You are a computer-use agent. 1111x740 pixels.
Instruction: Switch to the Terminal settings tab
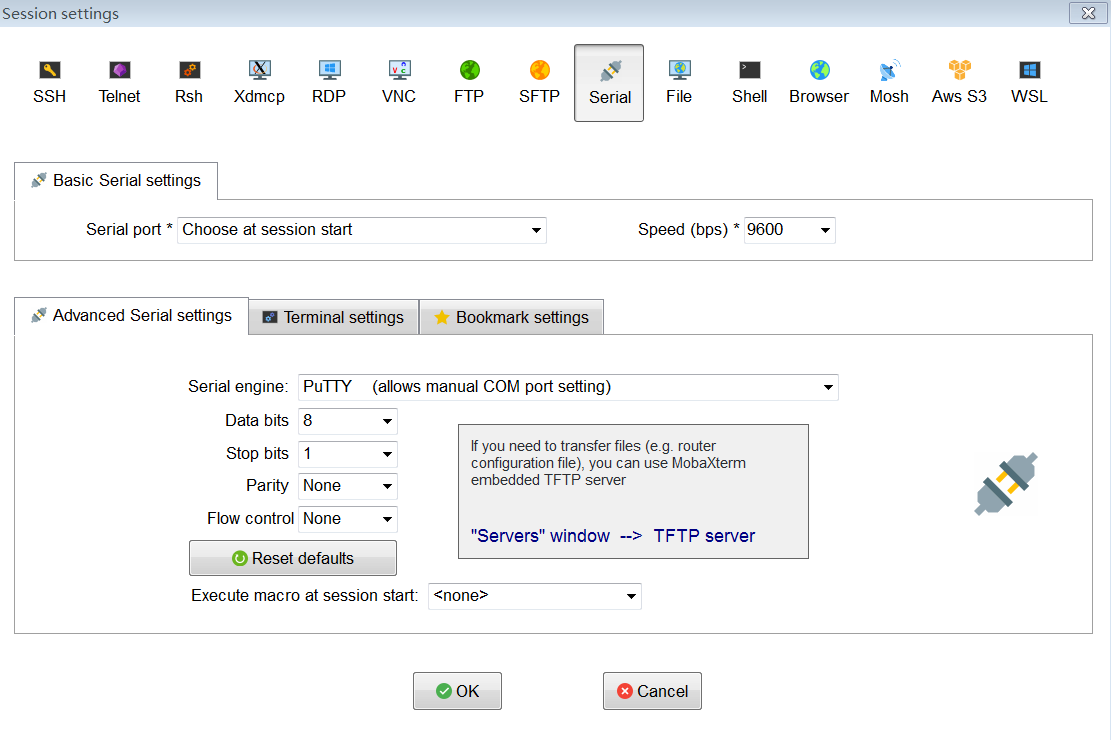click(333, 317)
